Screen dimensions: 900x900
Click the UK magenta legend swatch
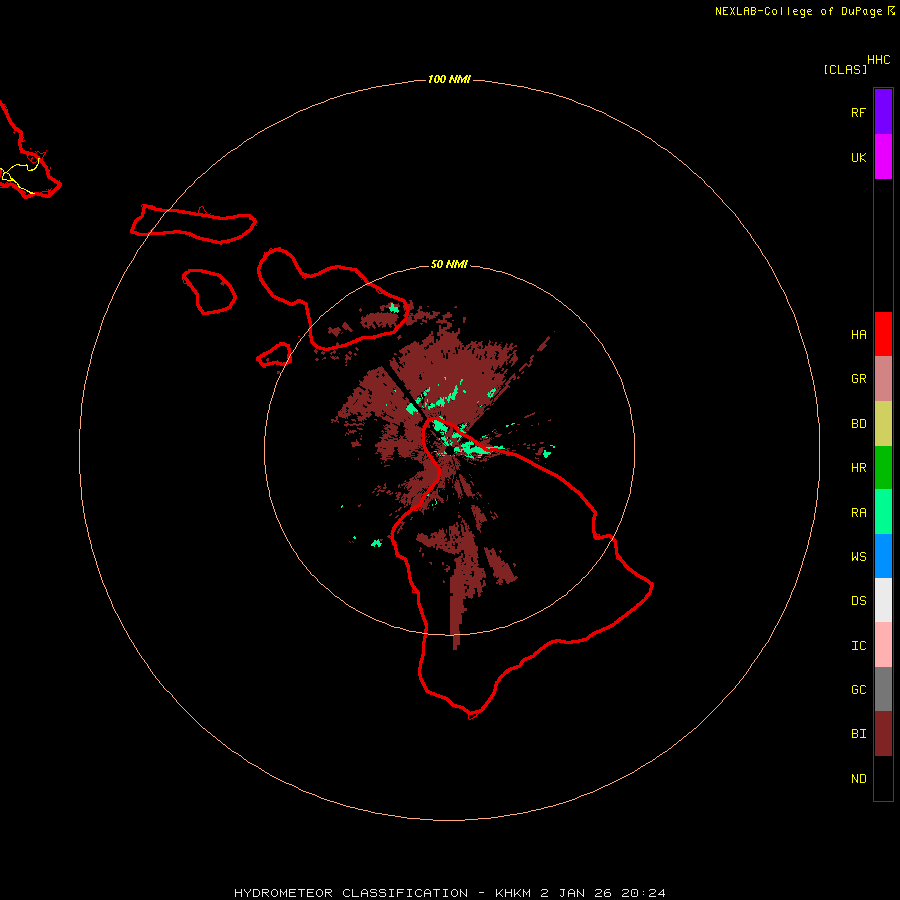click(883, 157)
